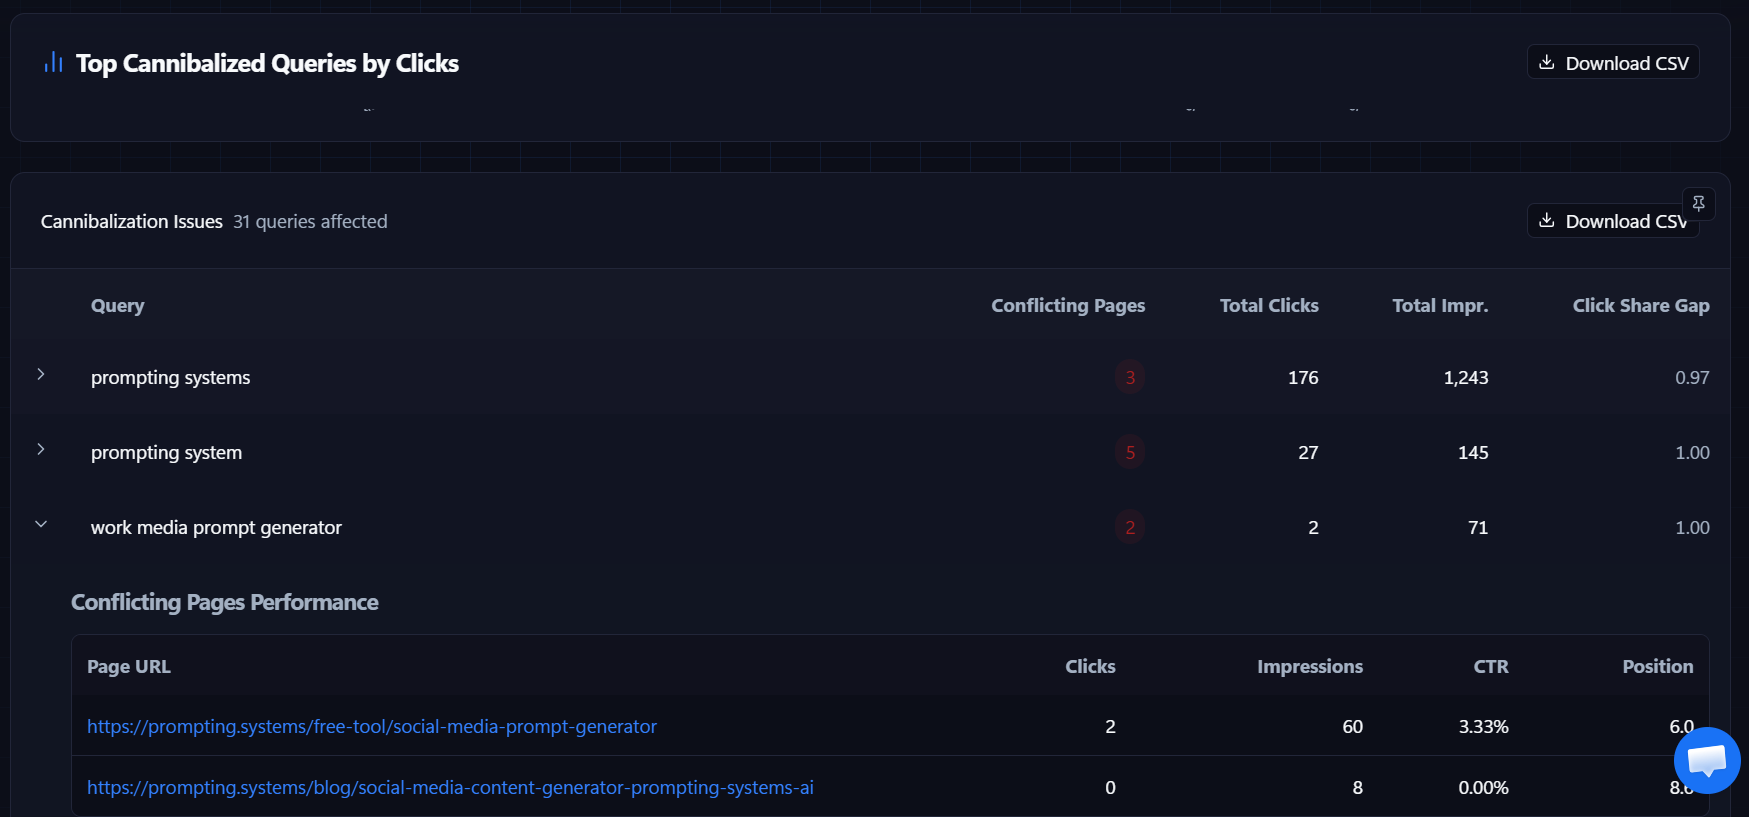Click the bar chart icon beside Top Cannibalized Queries
Image resolution: width=1749 pixels, height=817 pixels.
tap(53, 63)
